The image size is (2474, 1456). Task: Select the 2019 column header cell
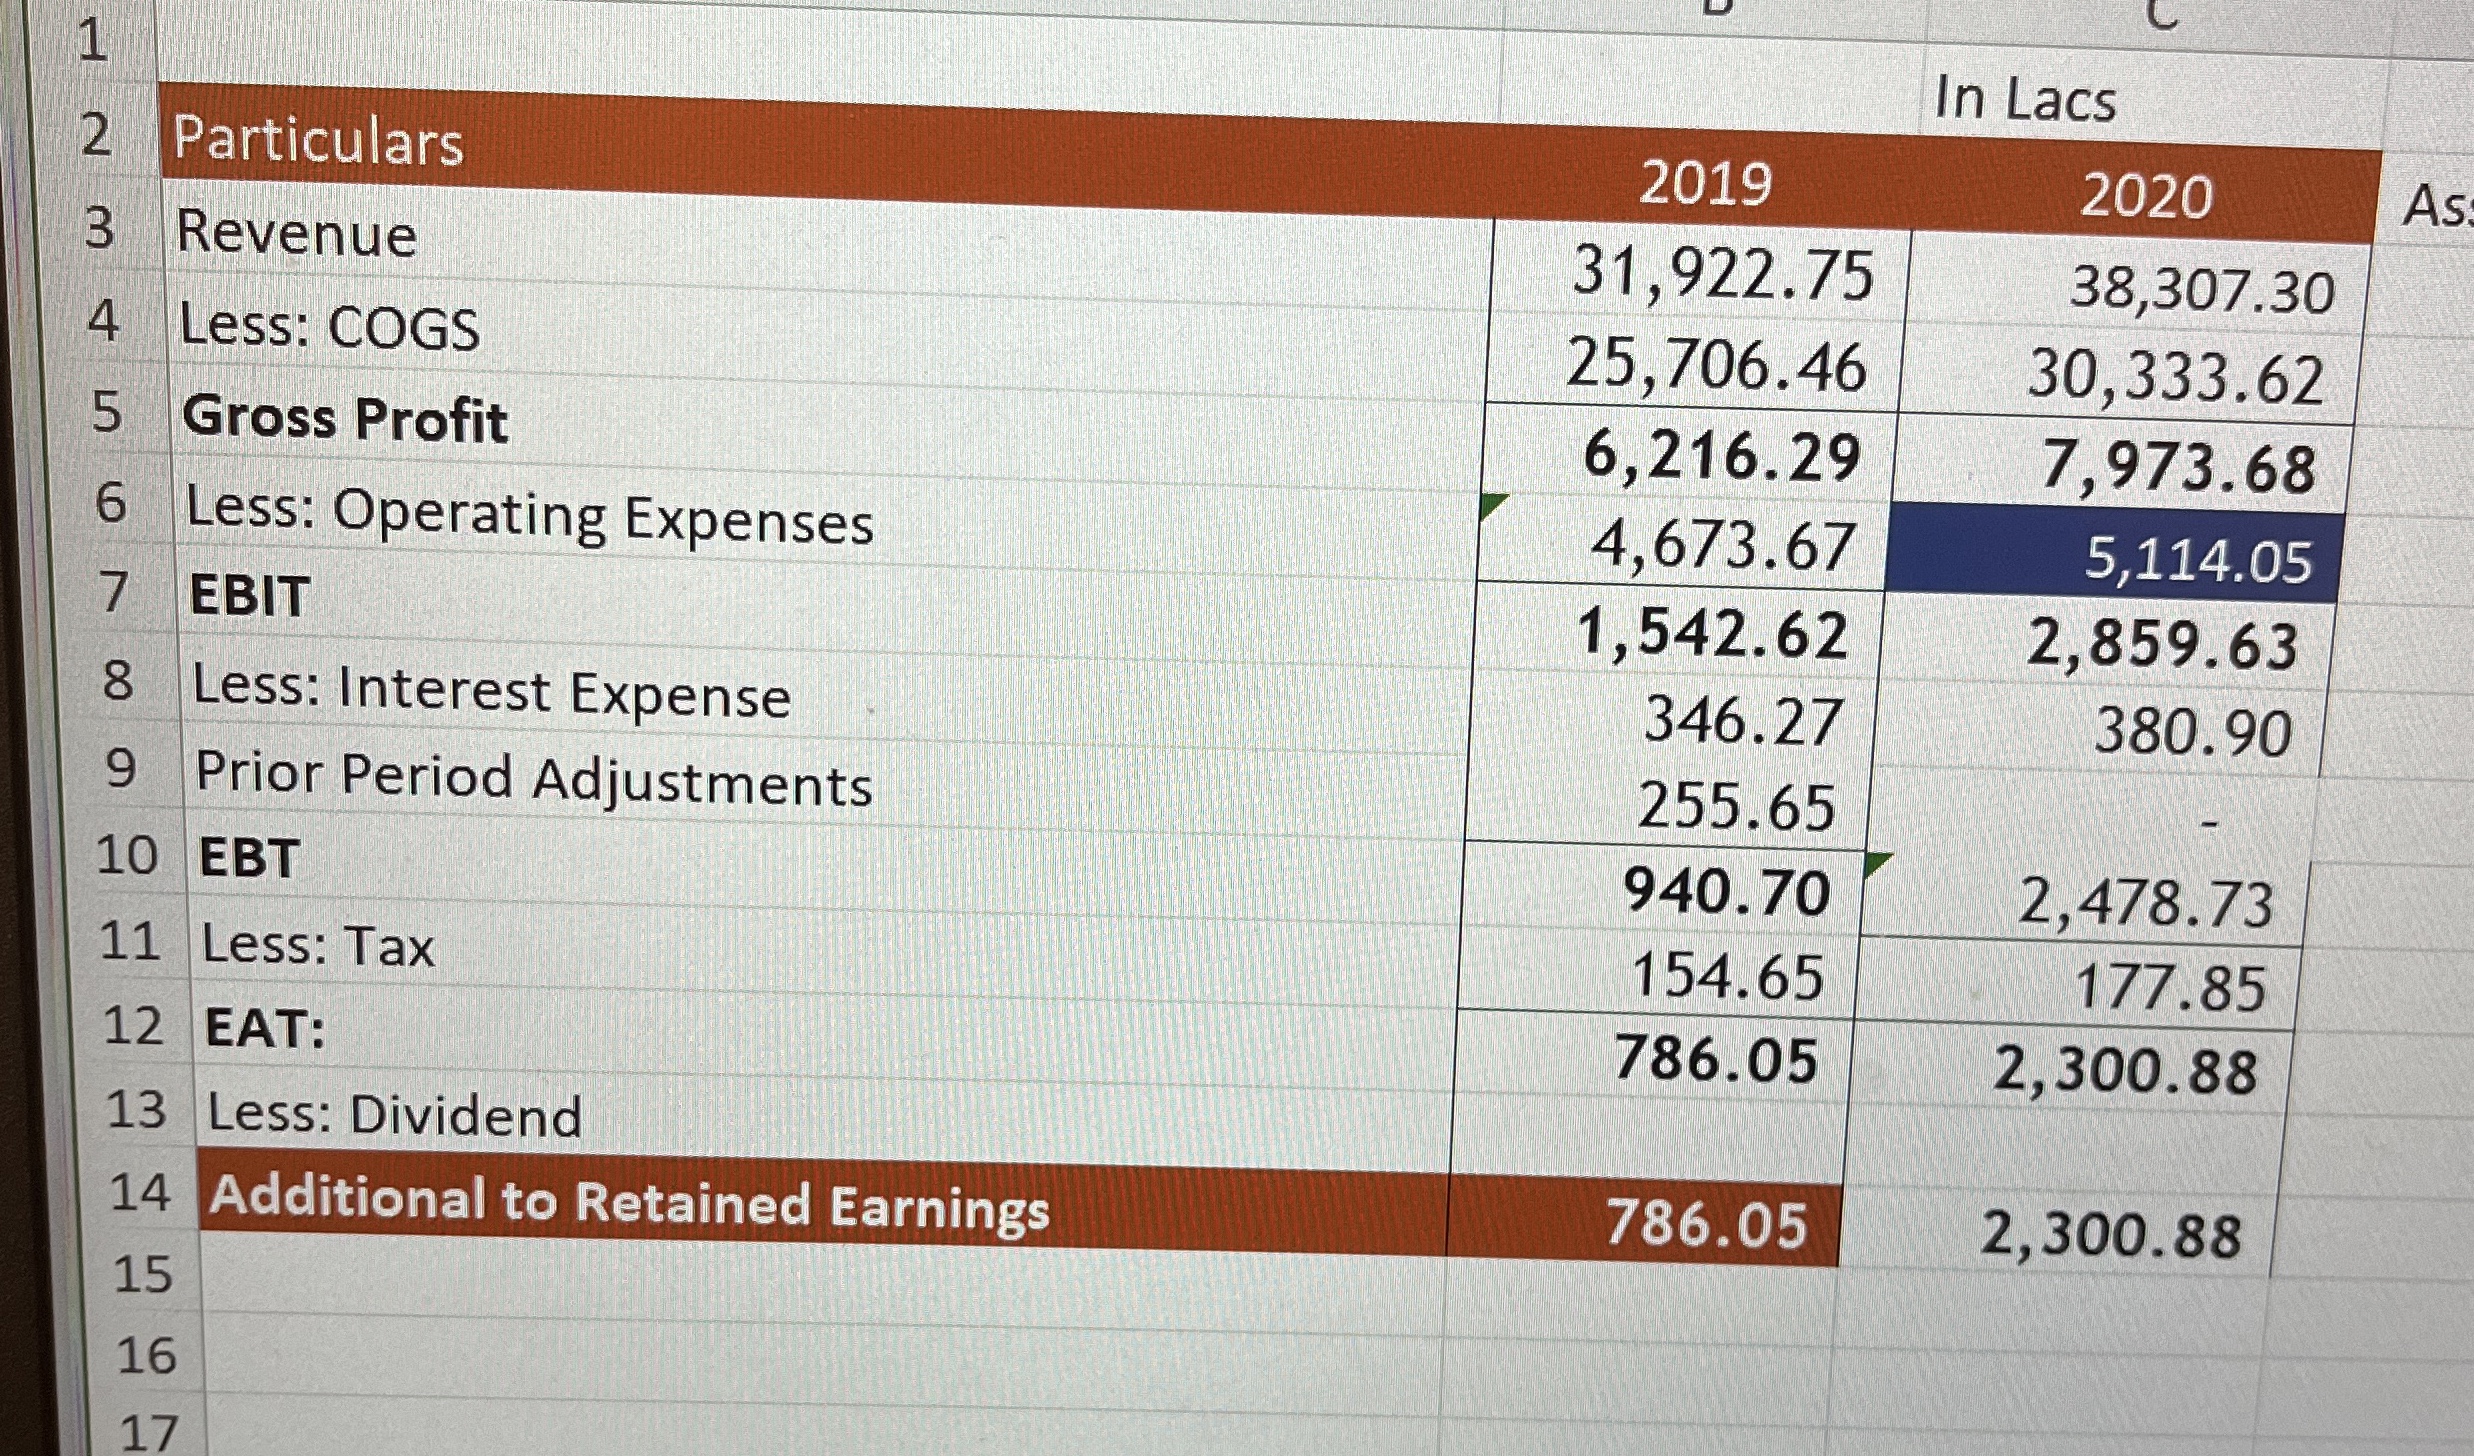click(x=1705, y=184)
